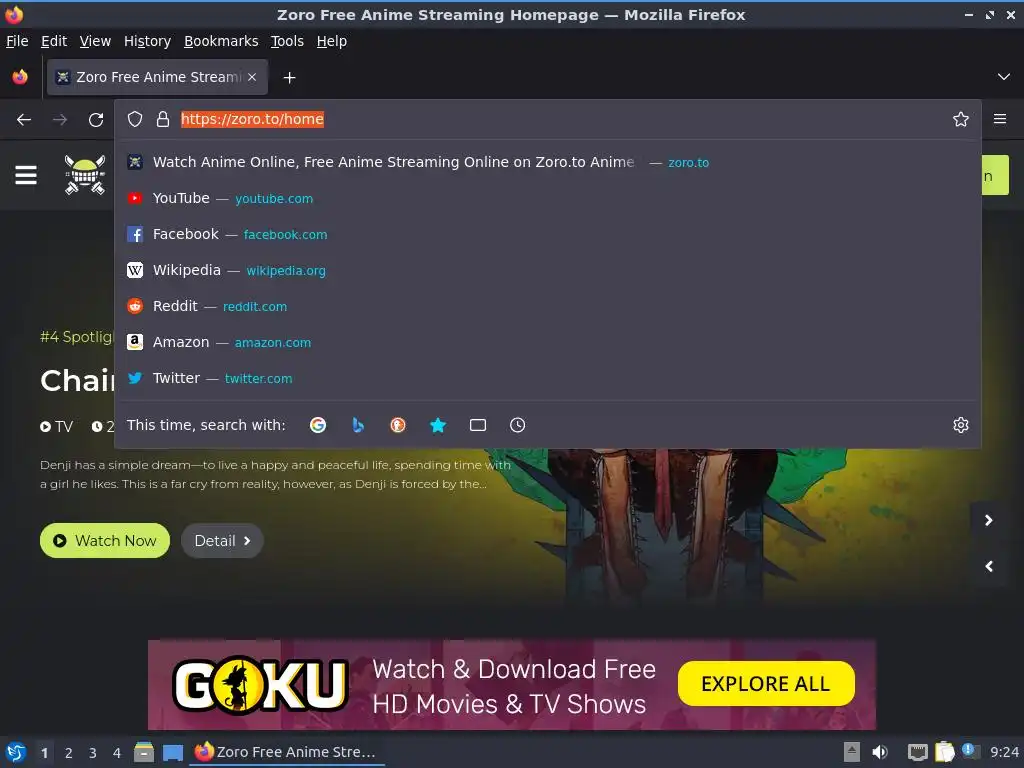Screen dimensions: 1024x768
Task: Go to next spotlight slide
Action: [x=989, y=520]
